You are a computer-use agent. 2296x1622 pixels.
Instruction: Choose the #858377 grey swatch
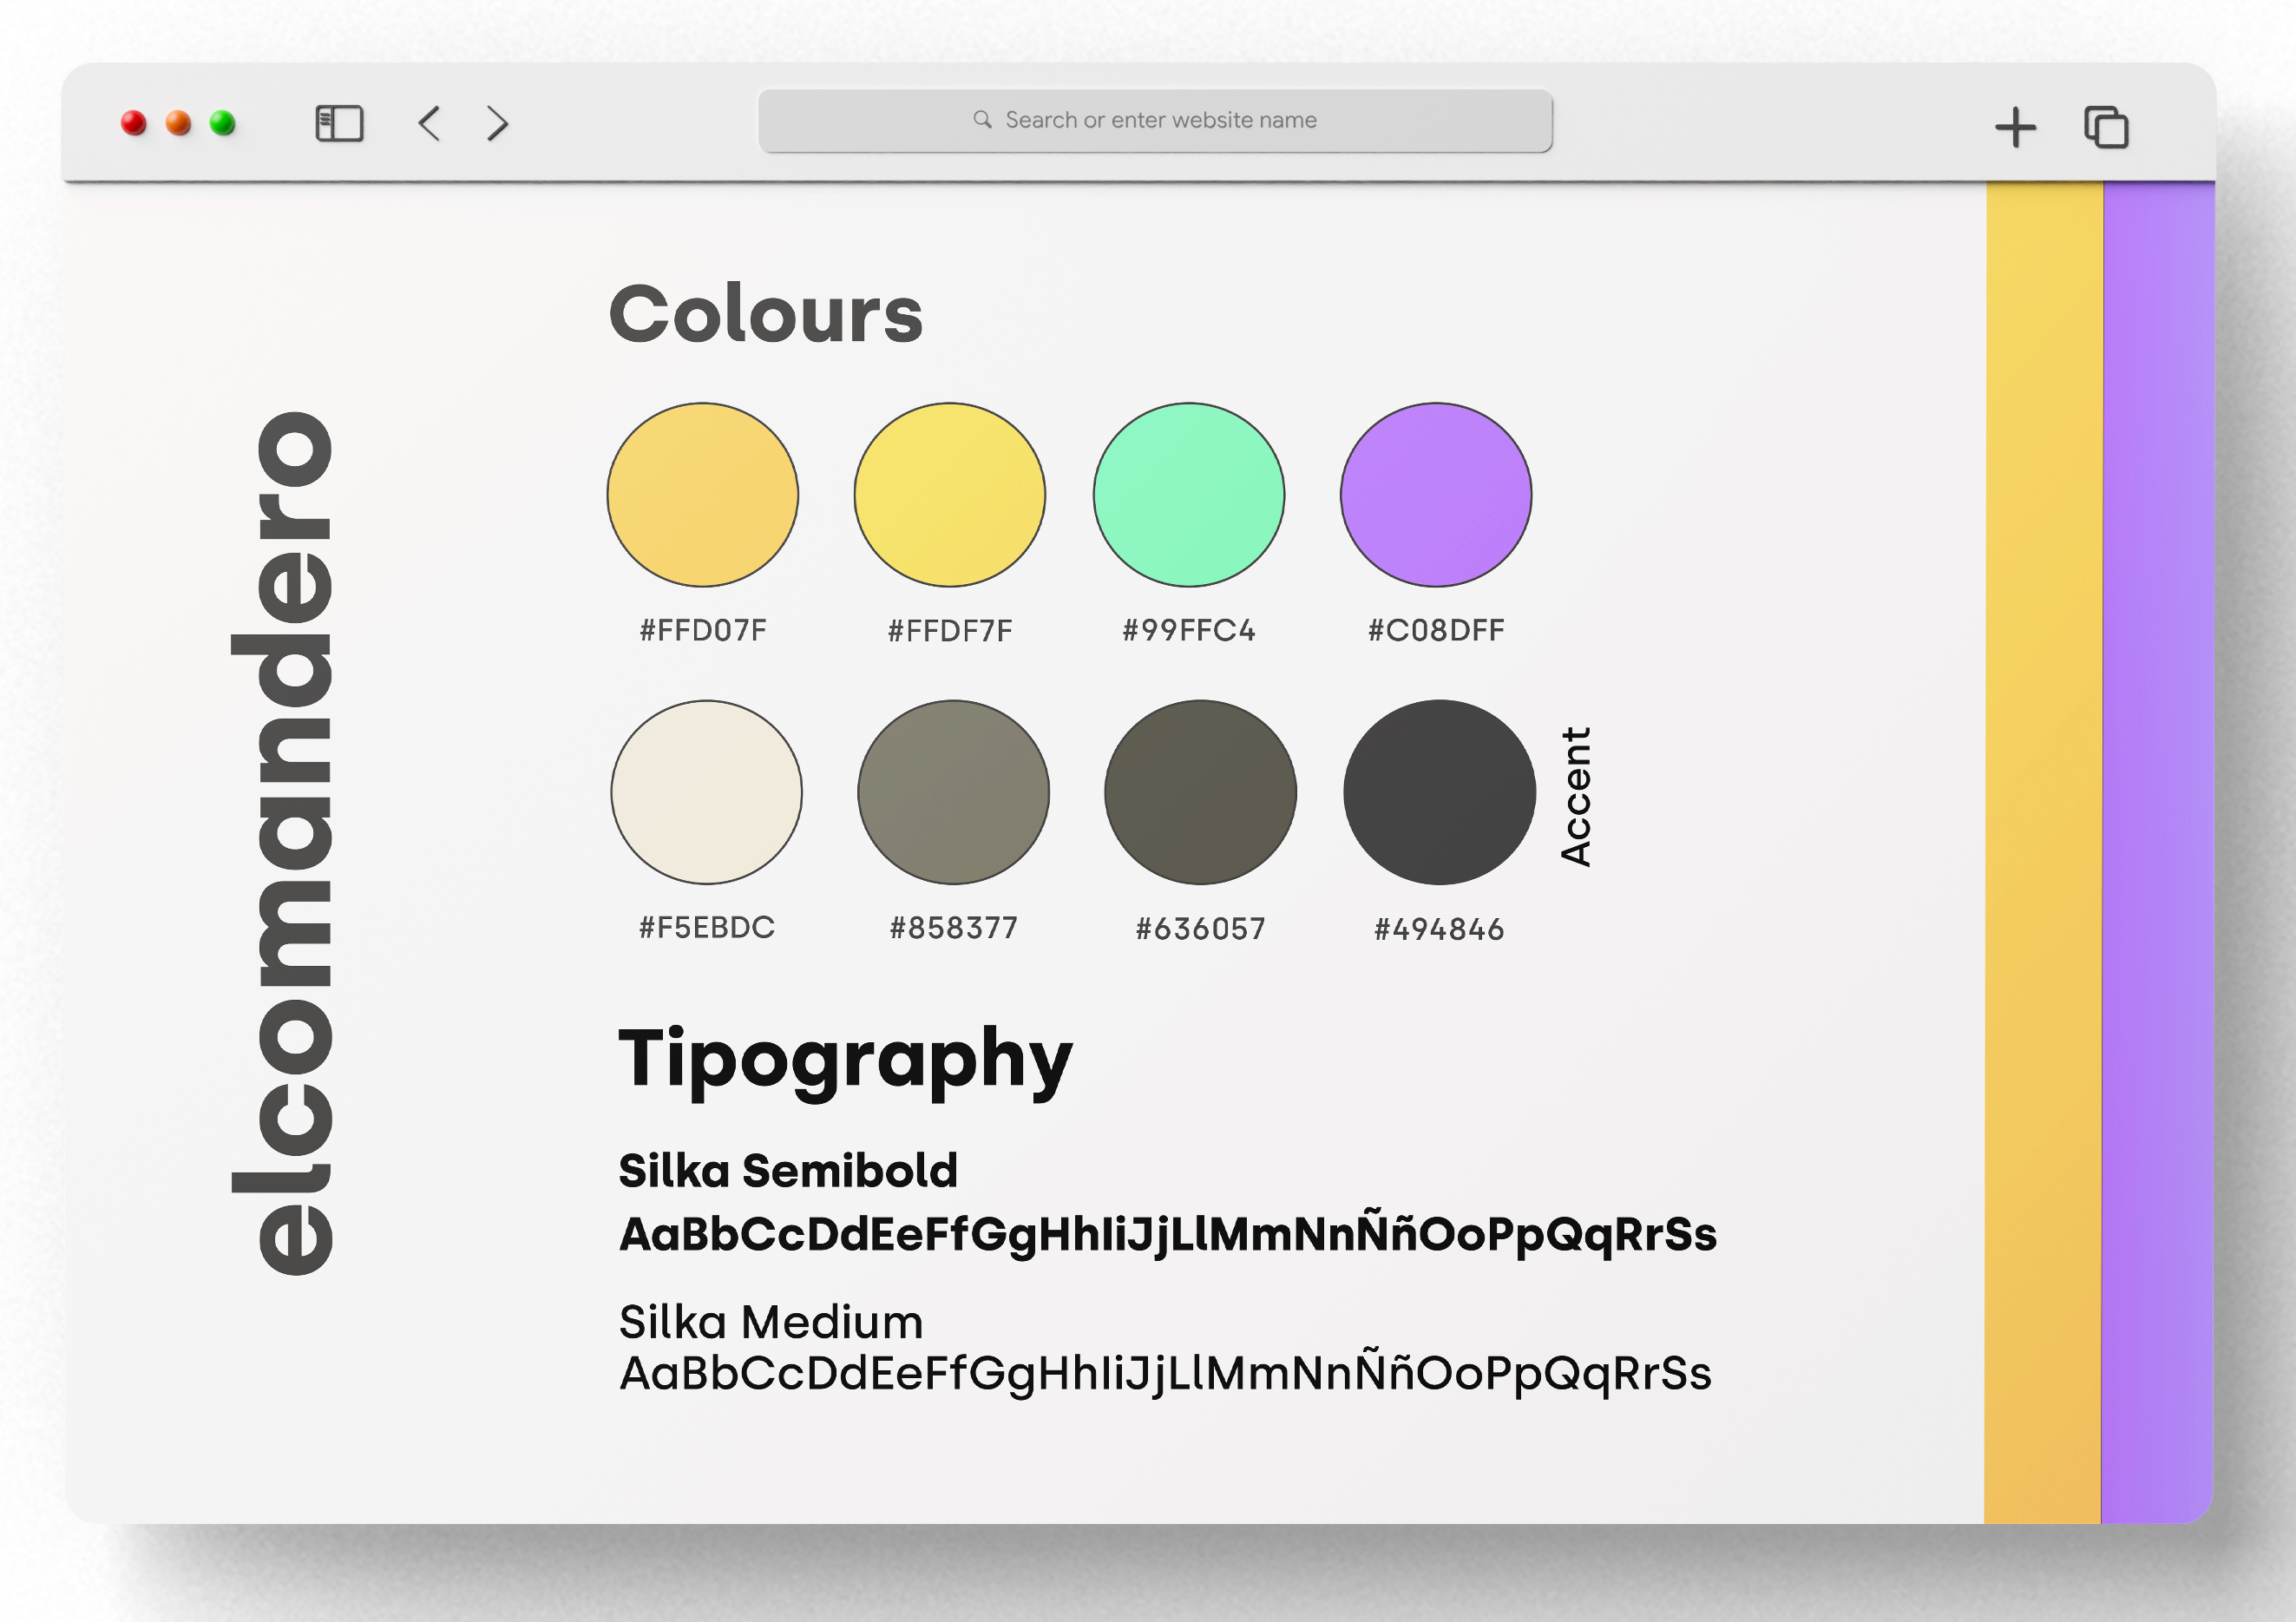953,792
